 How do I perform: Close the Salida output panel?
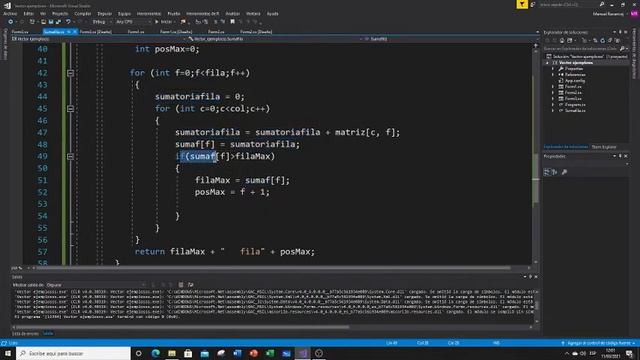(536, 277)
